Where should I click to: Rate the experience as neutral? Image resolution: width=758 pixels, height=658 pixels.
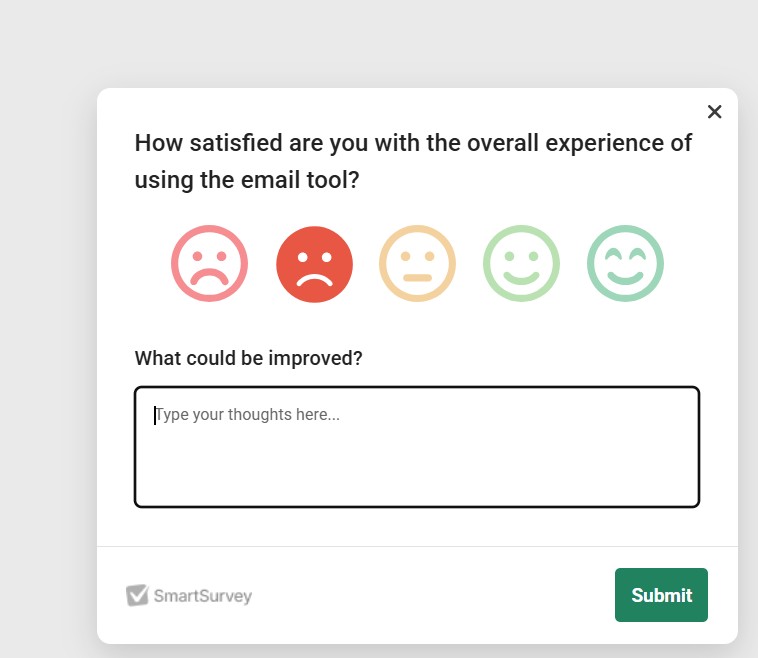click(417, 264)
